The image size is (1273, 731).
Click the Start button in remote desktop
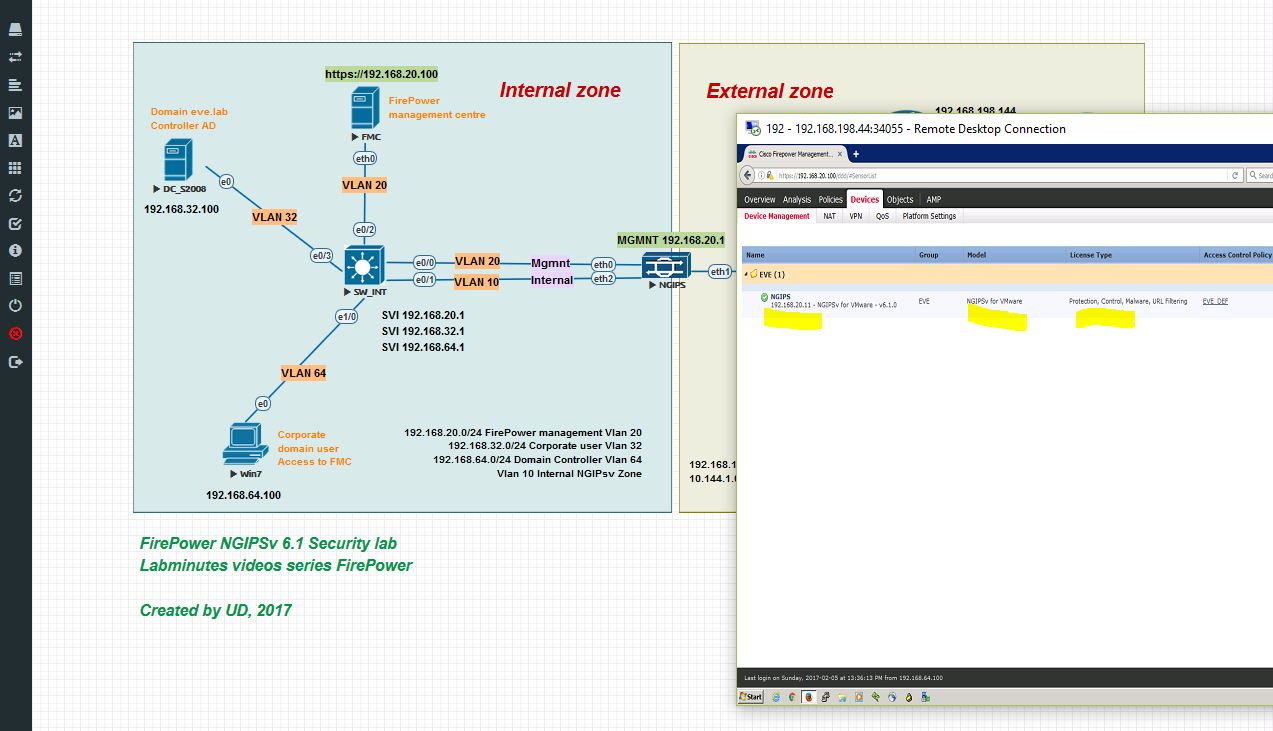click(751, 697)
